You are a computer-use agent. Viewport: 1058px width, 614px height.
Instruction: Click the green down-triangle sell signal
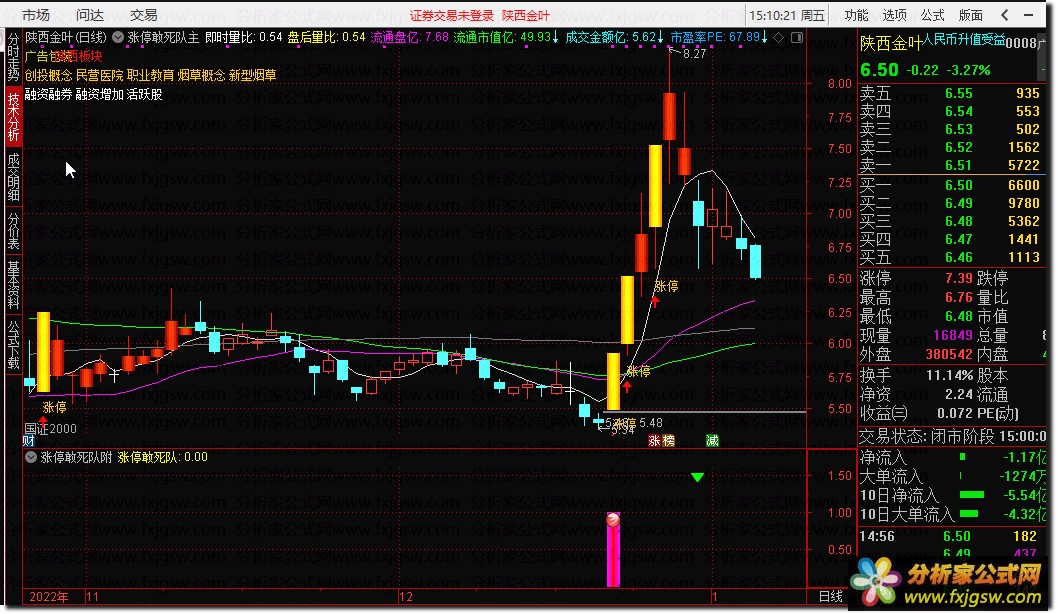[697, 477]
